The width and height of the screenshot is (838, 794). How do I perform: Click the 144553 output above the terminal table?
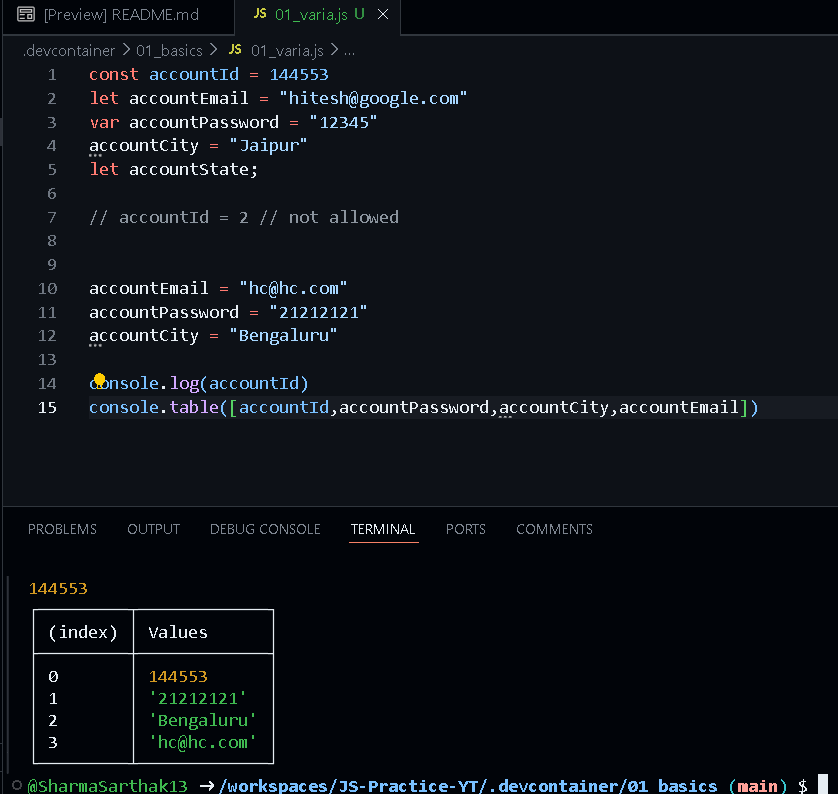[58, 589]
